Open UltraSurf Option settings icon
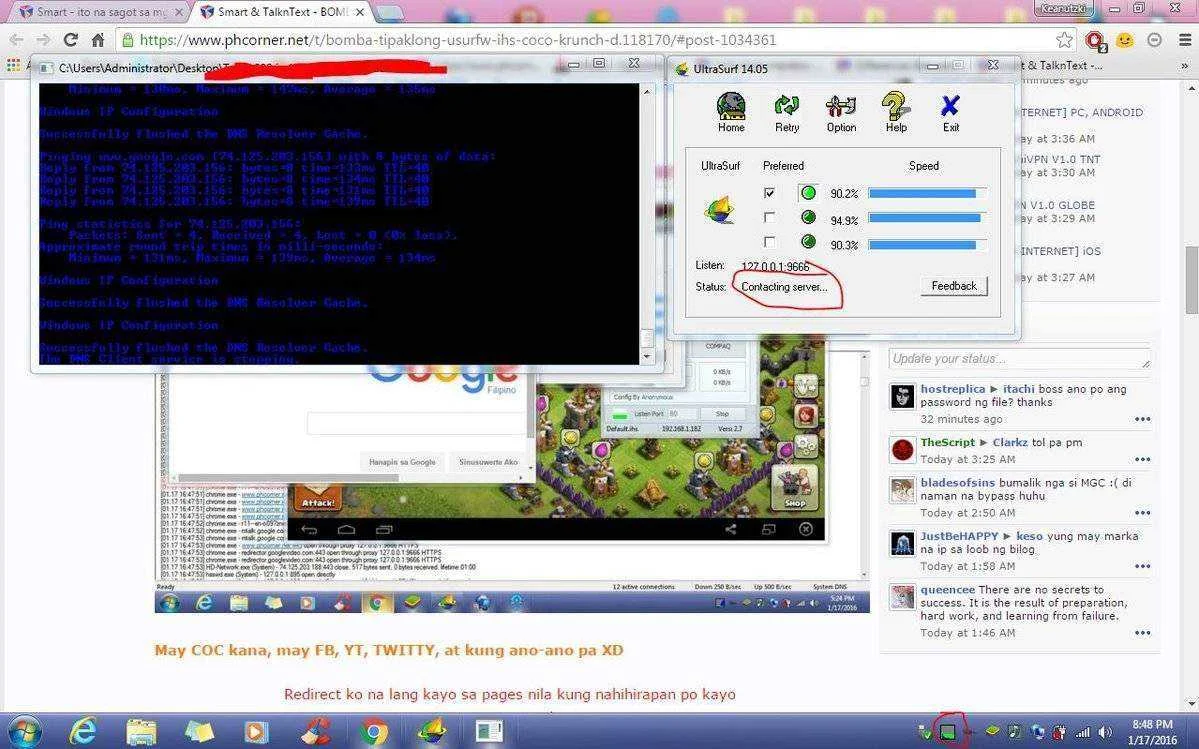The image size is (1199, 749). coord(841,107)
